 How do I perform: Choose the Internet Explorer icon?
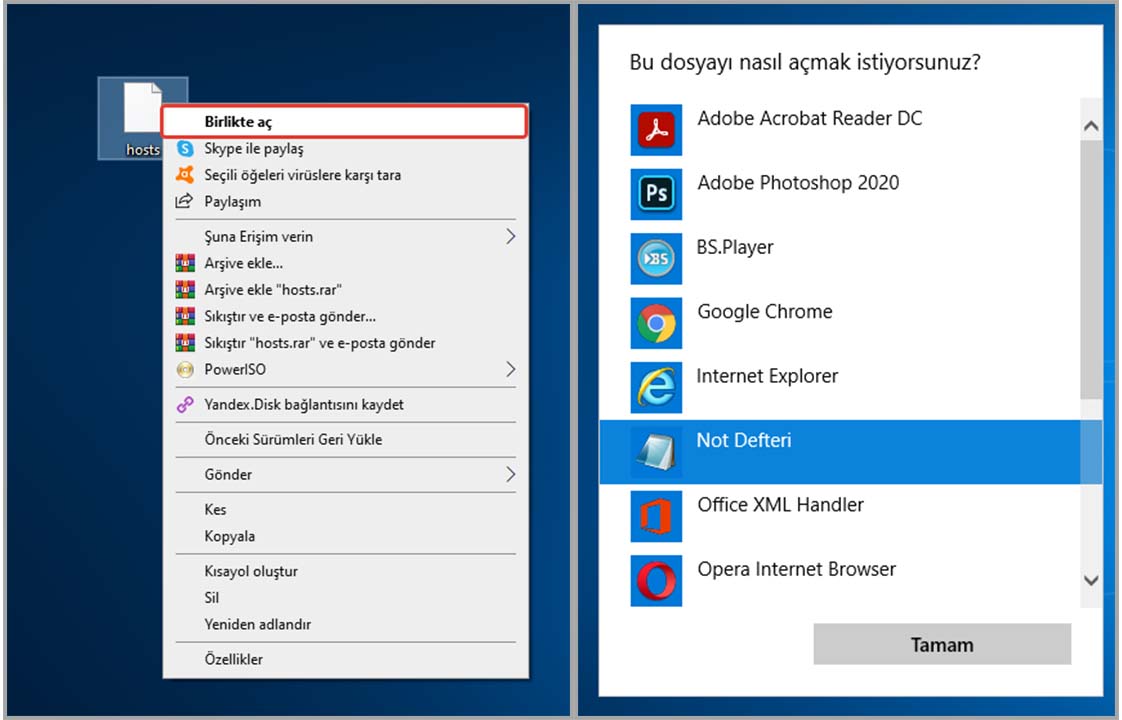(x=656, y=388)
